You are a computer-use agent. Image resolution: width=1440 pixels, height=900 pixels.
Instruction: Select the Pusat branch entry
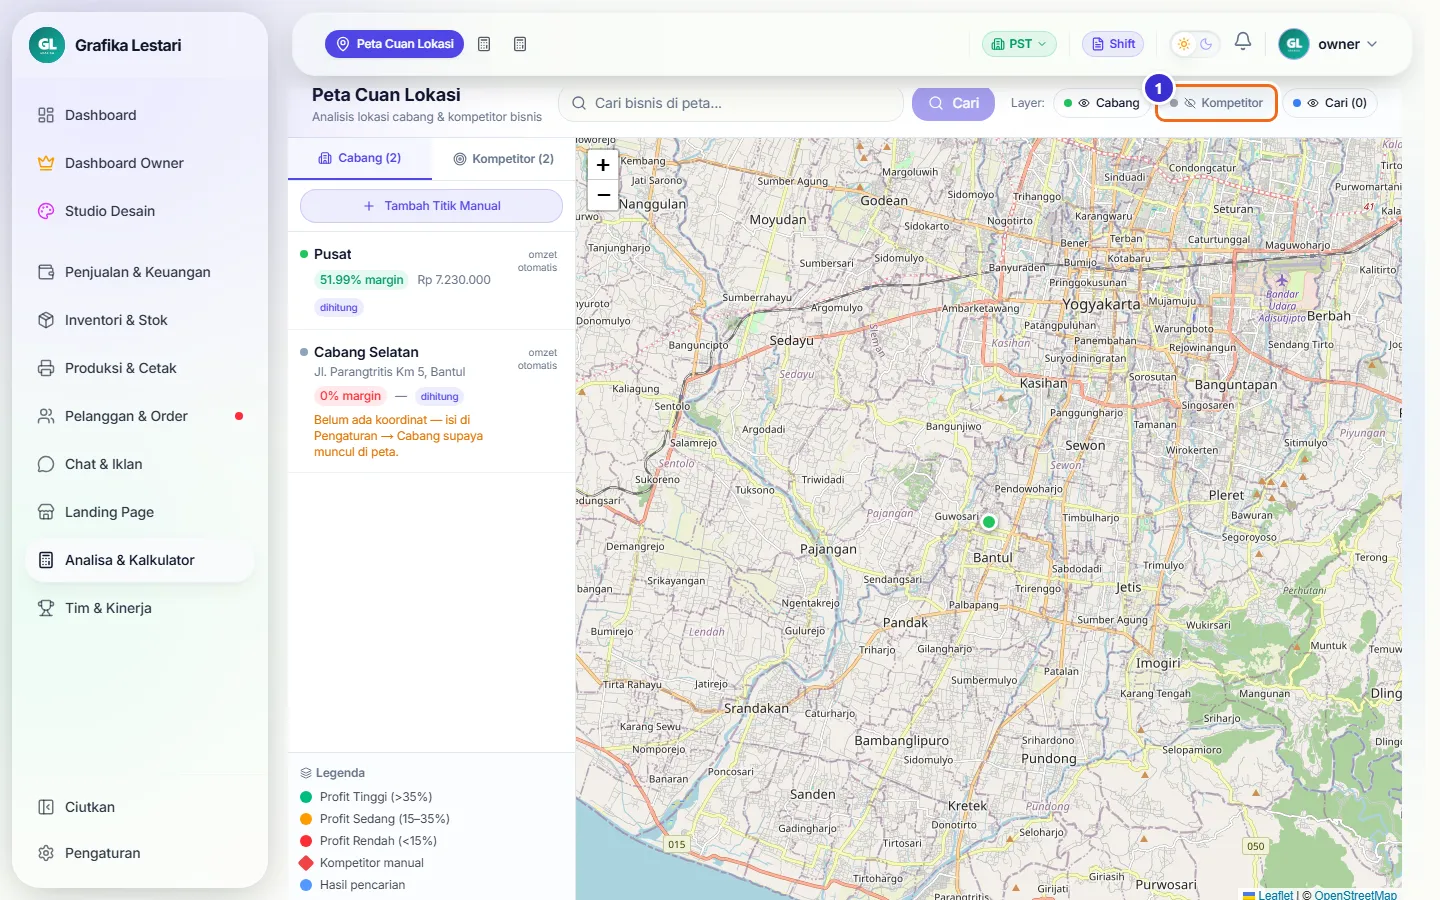pos(431,281)
